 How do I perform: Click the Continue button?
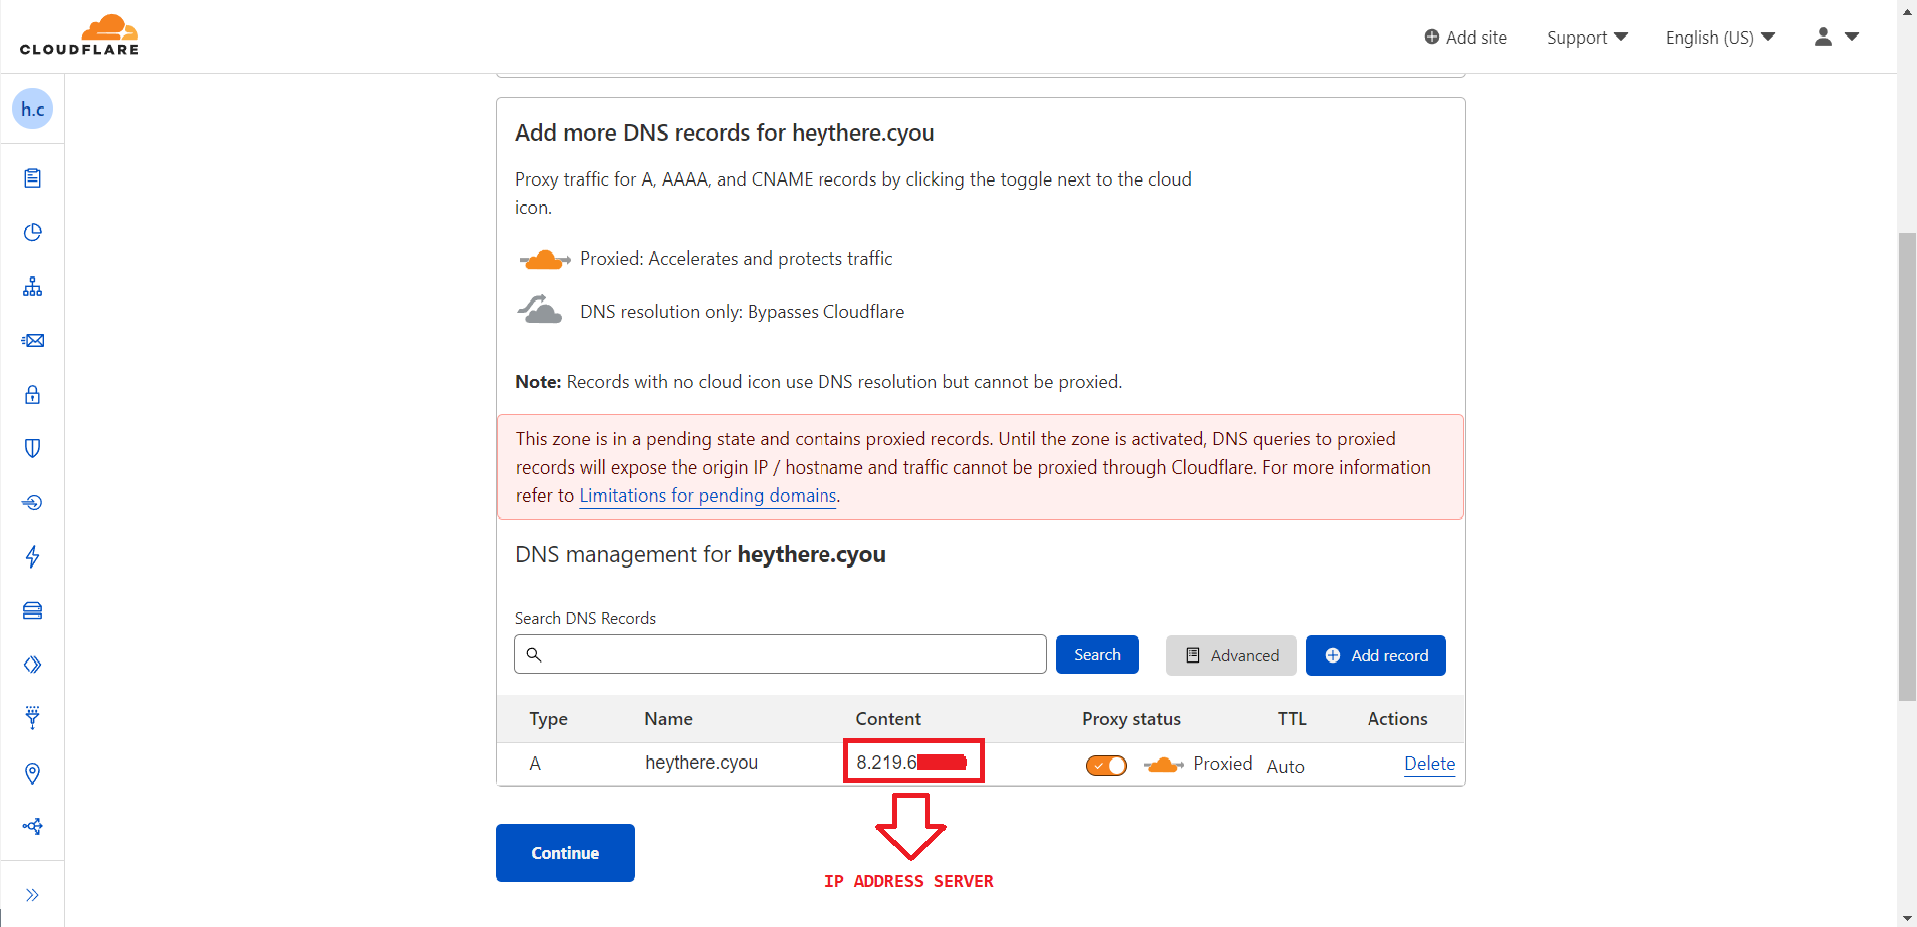tap(565, 853)
